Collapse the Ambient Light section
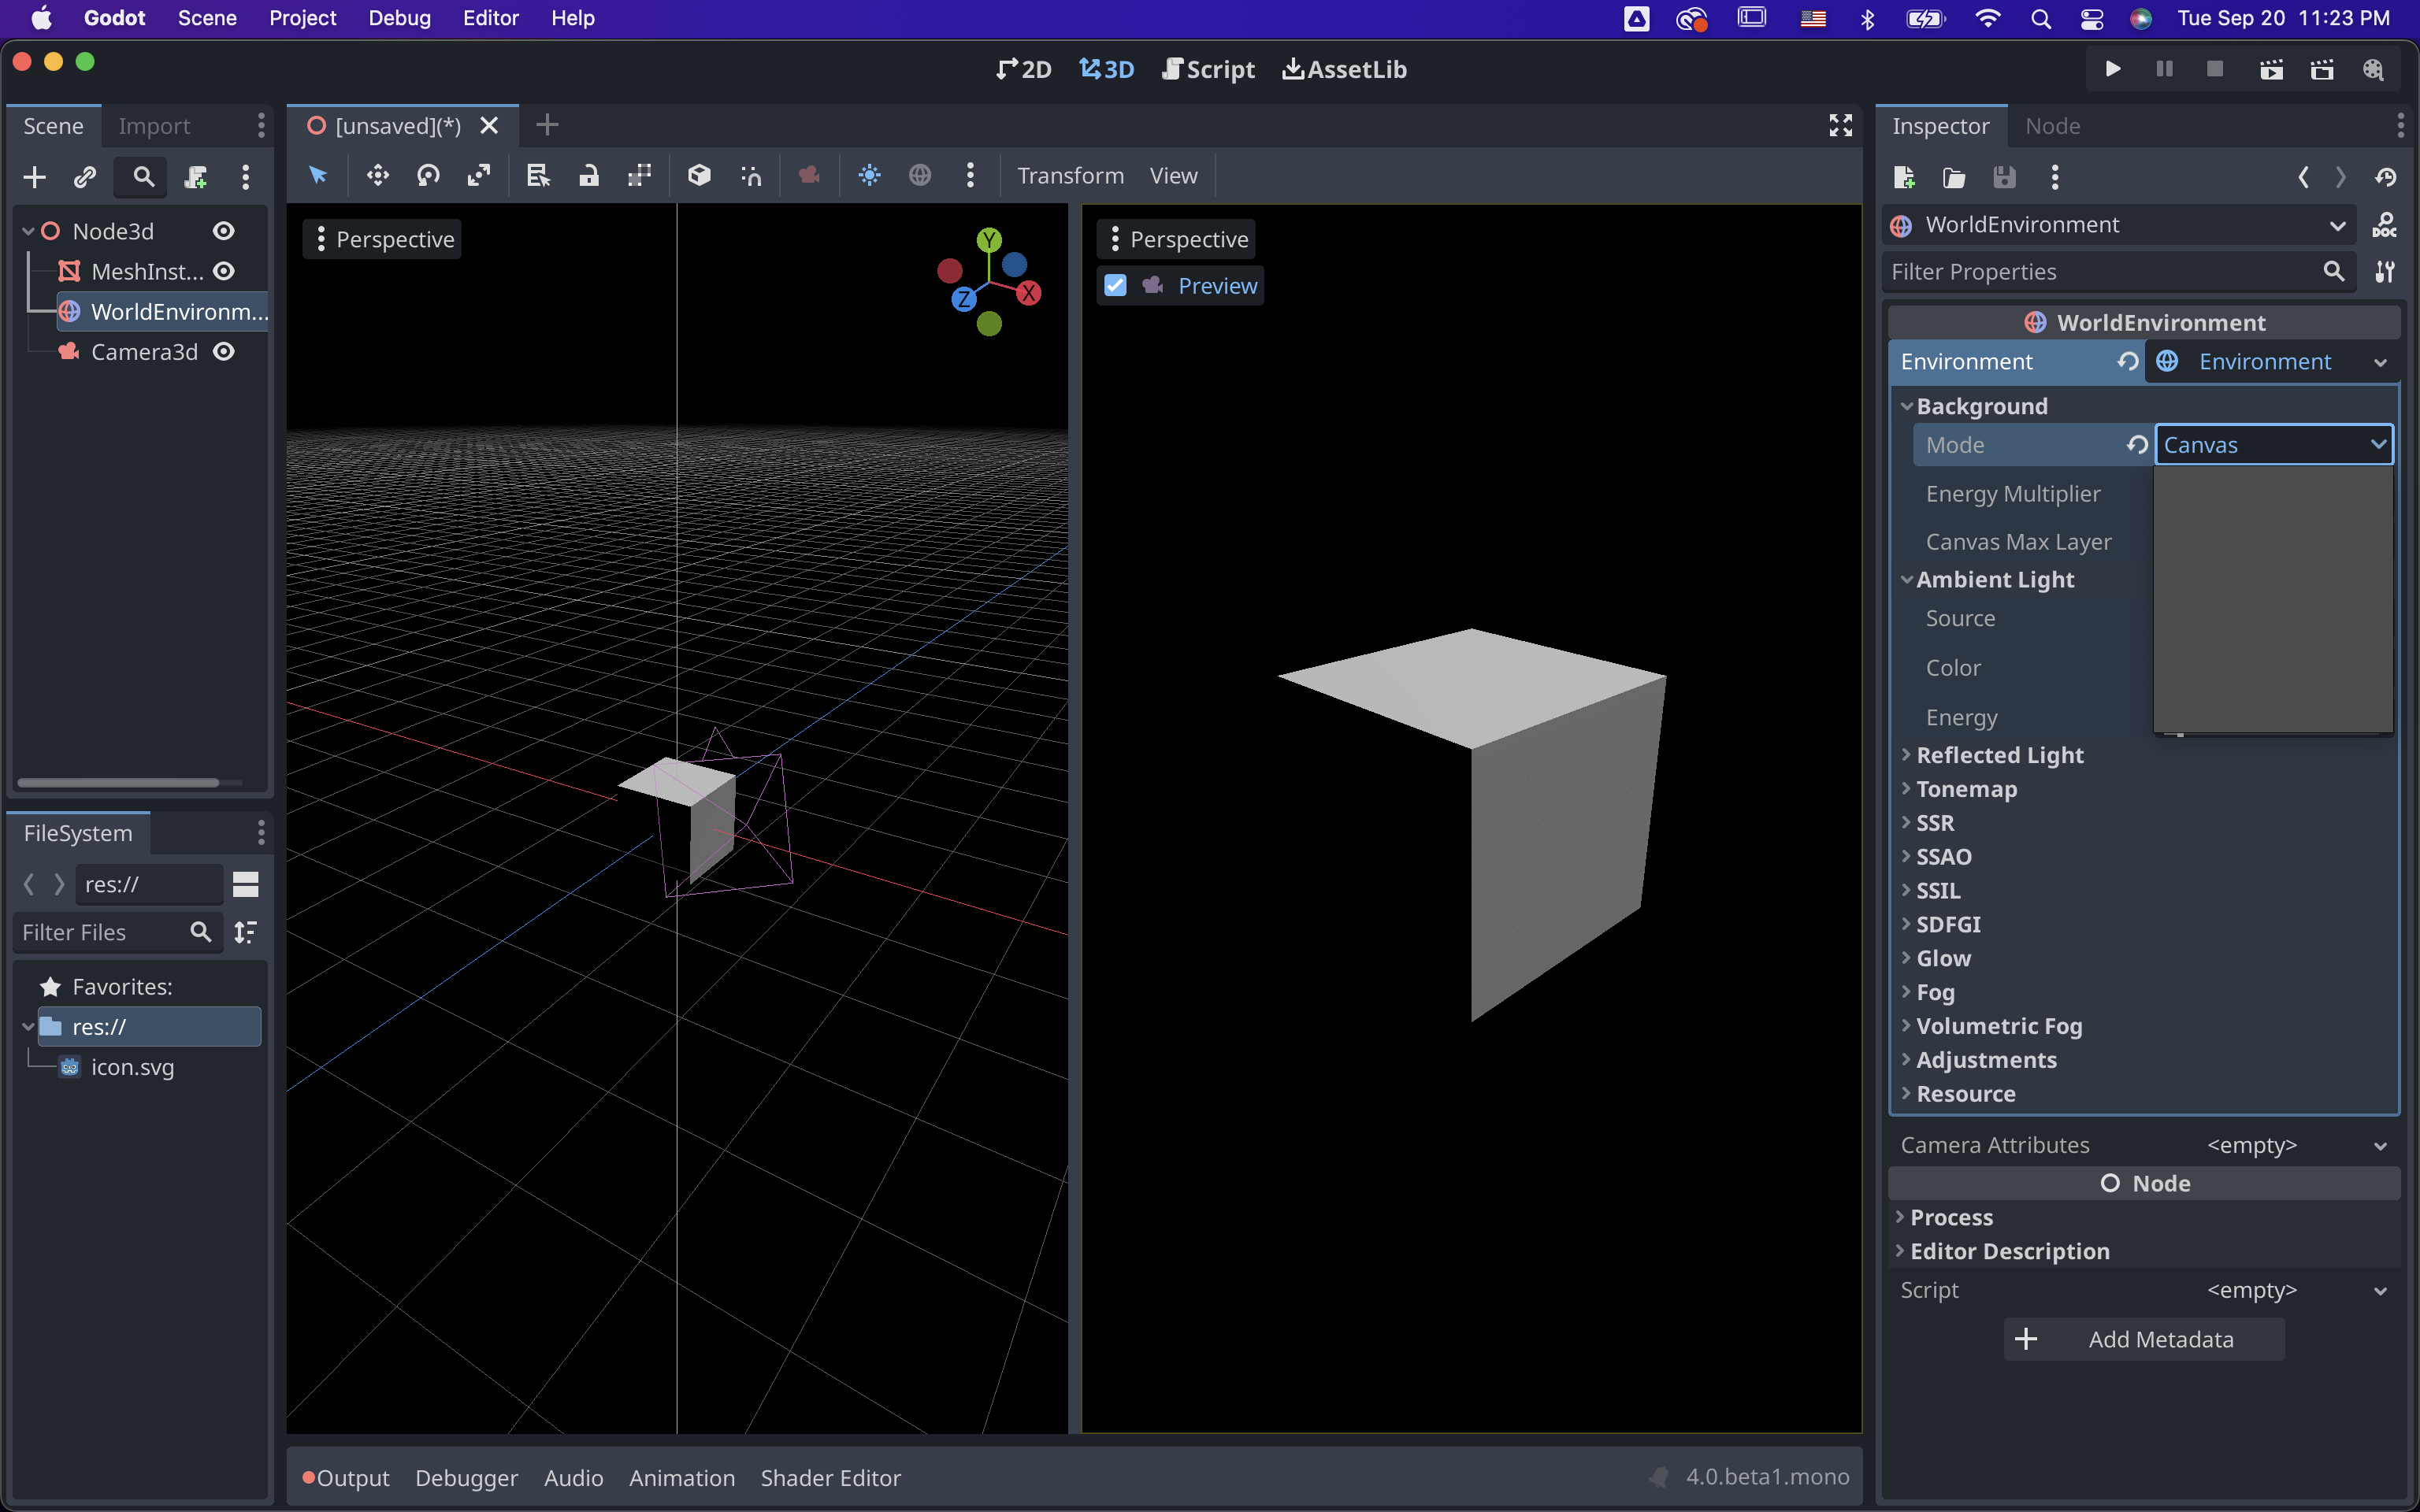This screenshot has height=1512, width=2420. click(1994, 579)
